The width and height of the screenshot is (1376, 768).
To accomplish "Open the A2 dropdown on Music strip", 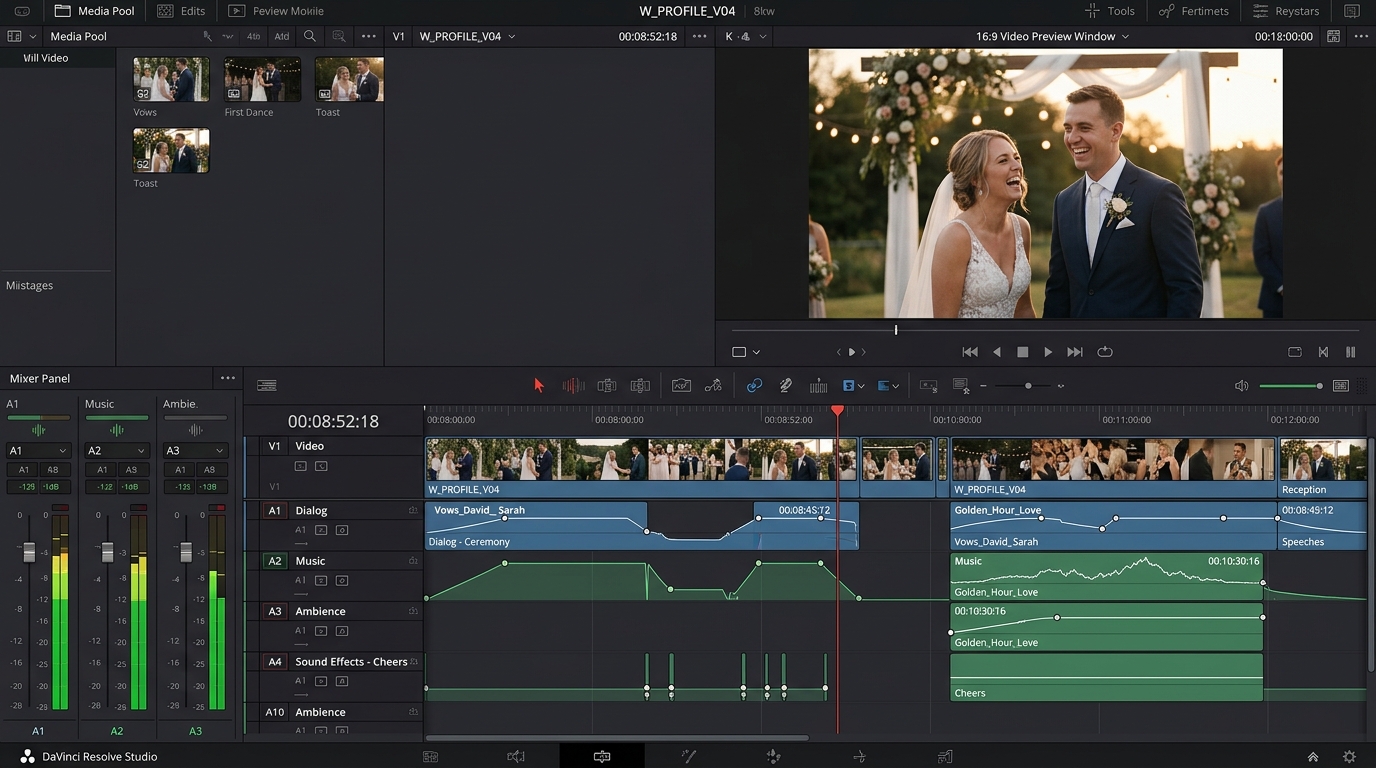I will 116,450.
